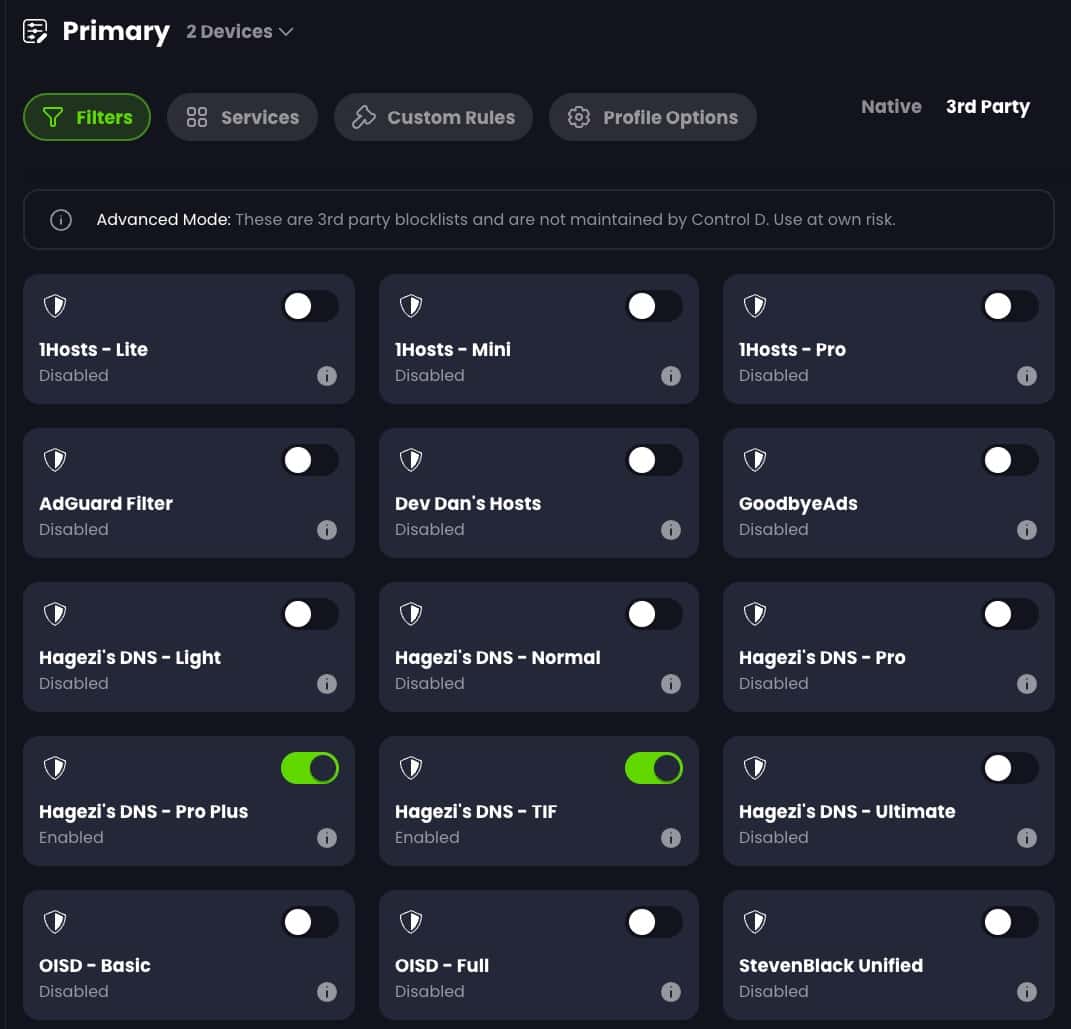The image size is (1071, 1029).
Task: Click the Advanced Mode notice text
Action: pos(496,220)
